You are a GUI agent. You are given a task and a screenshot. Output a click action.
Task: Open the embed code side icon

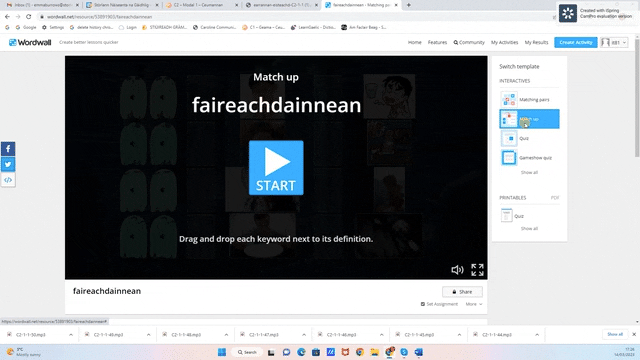(x=8, y=180)
